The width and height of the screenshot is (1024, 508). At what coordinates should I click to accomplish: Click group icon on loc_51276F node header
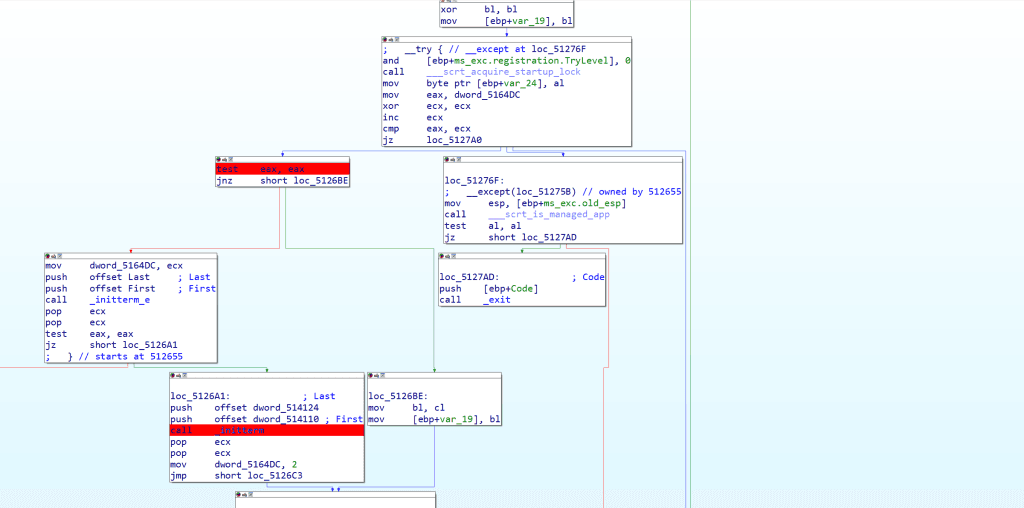tap(458, 159)
